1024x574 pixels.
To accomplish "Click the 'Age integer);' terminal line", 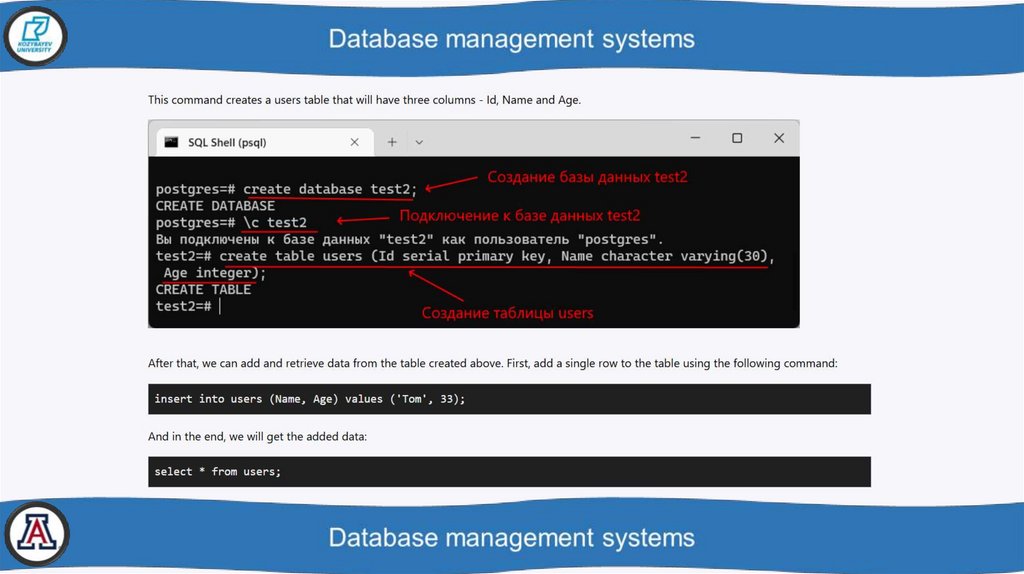I will coord(214,273).
